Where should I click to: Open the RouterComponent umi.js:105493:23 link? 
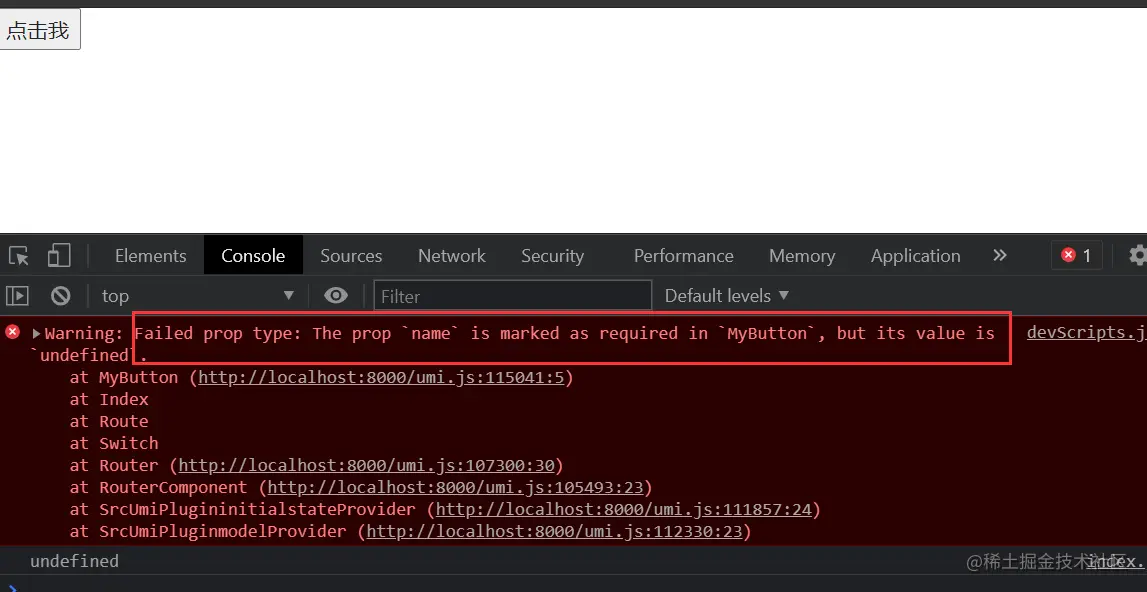(x=456, y=487)
